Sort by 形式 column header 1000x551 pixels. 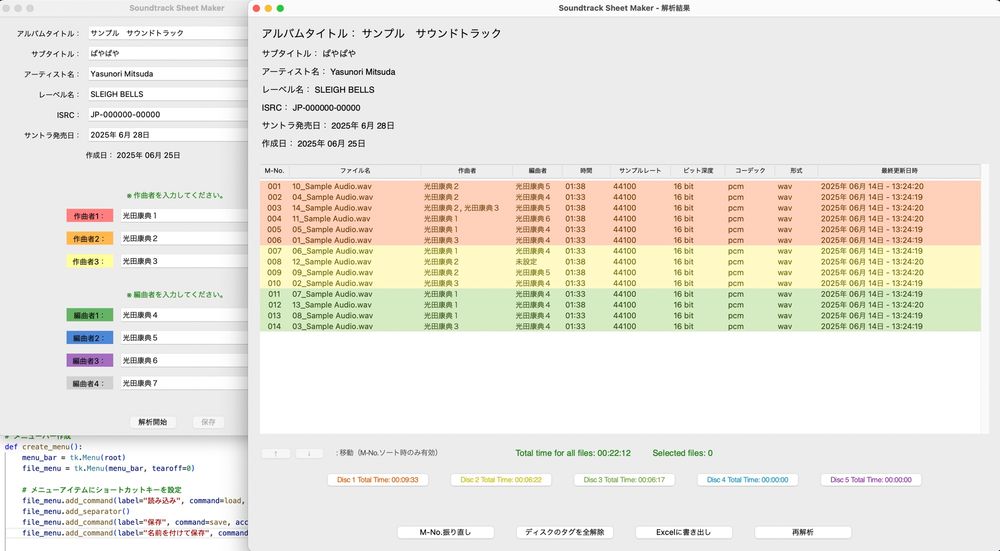point(796,171)
